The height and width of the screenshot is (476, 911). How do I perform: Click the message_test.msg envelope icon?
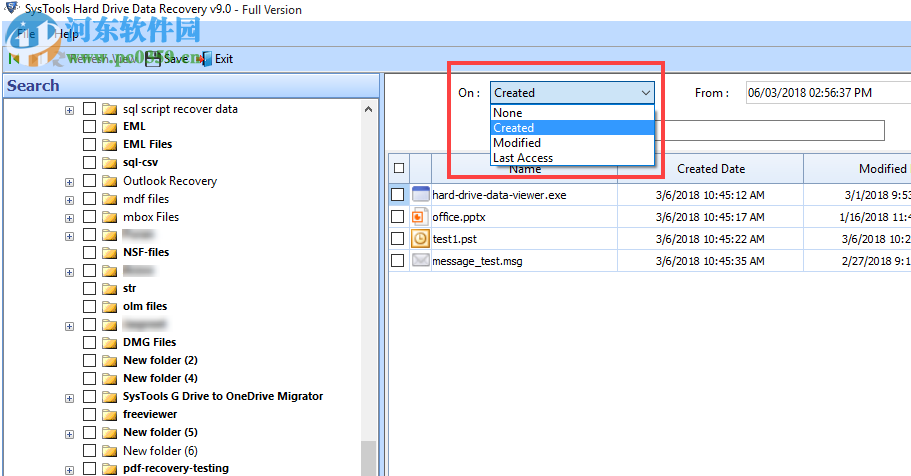coord(421,260)
